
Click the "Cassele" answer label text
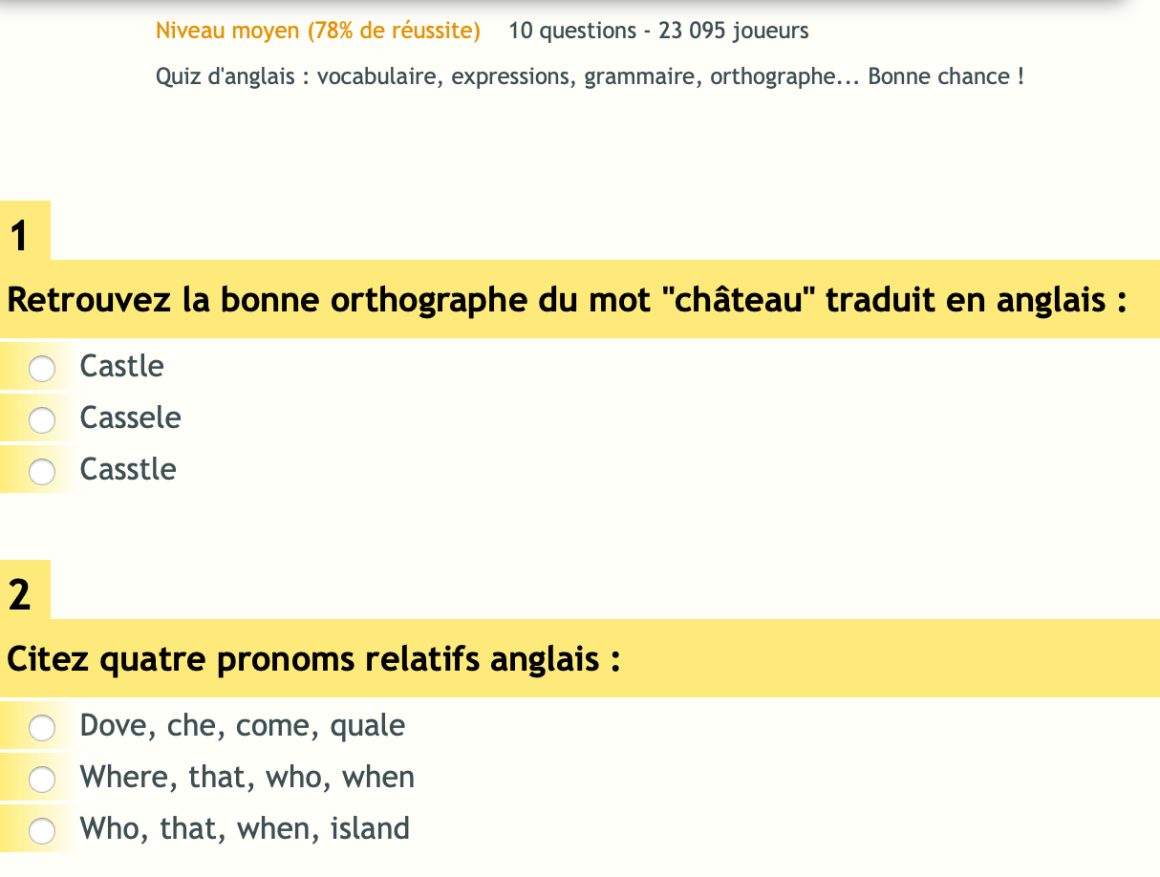point(131,418)
